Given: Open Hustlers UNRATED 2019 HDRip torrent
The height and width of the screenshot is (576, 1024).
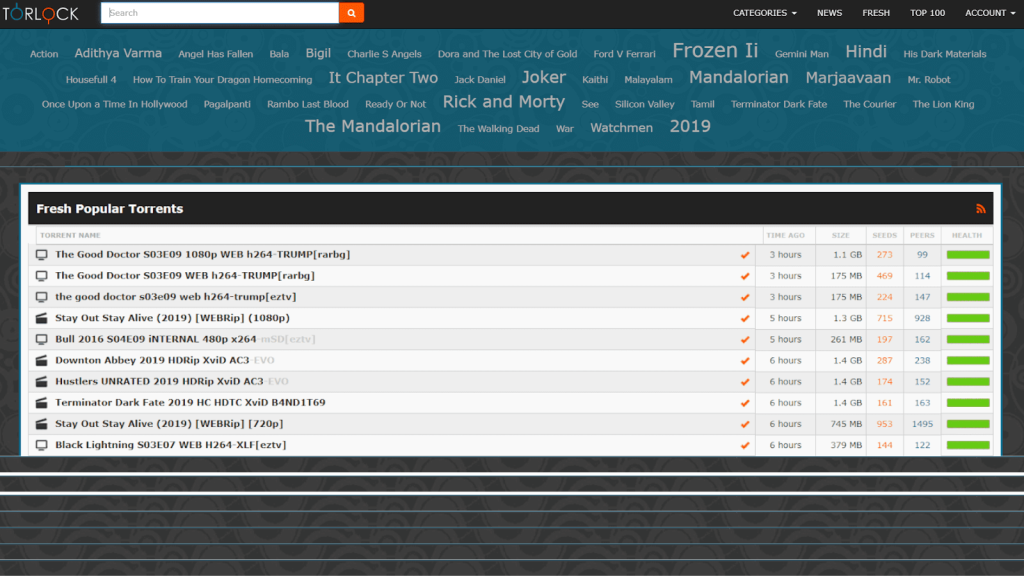Looking at the screenshot, I should point(172,381).
